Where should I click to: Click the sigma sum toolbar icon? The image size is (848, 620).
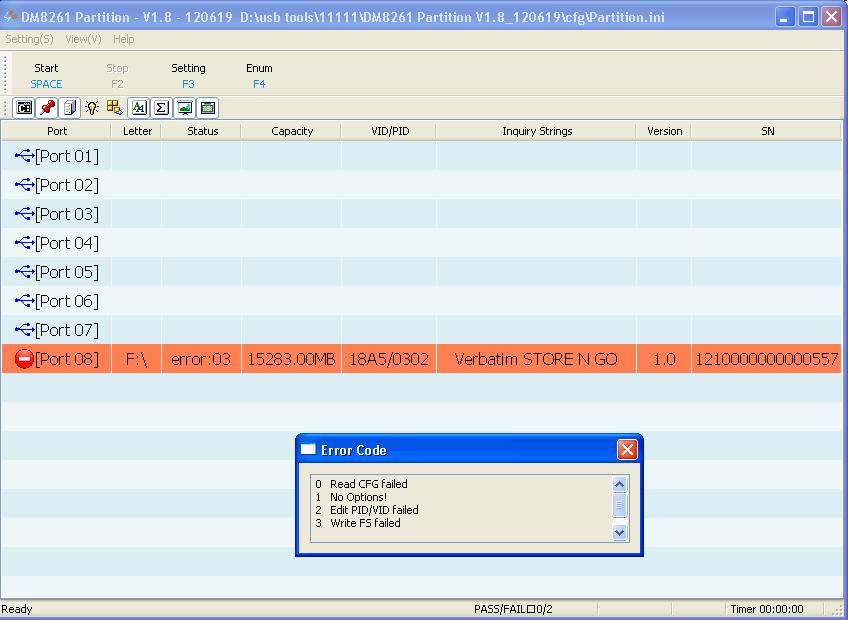click(x=161, y=108)
